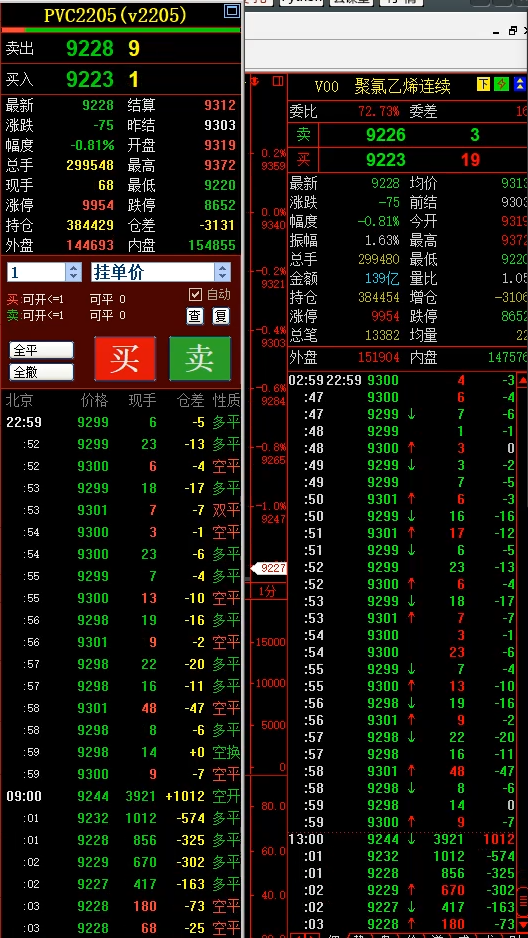Click the 仓差 value -3131
The width and height of the screenshot is (528, 938).
(217, 226)
